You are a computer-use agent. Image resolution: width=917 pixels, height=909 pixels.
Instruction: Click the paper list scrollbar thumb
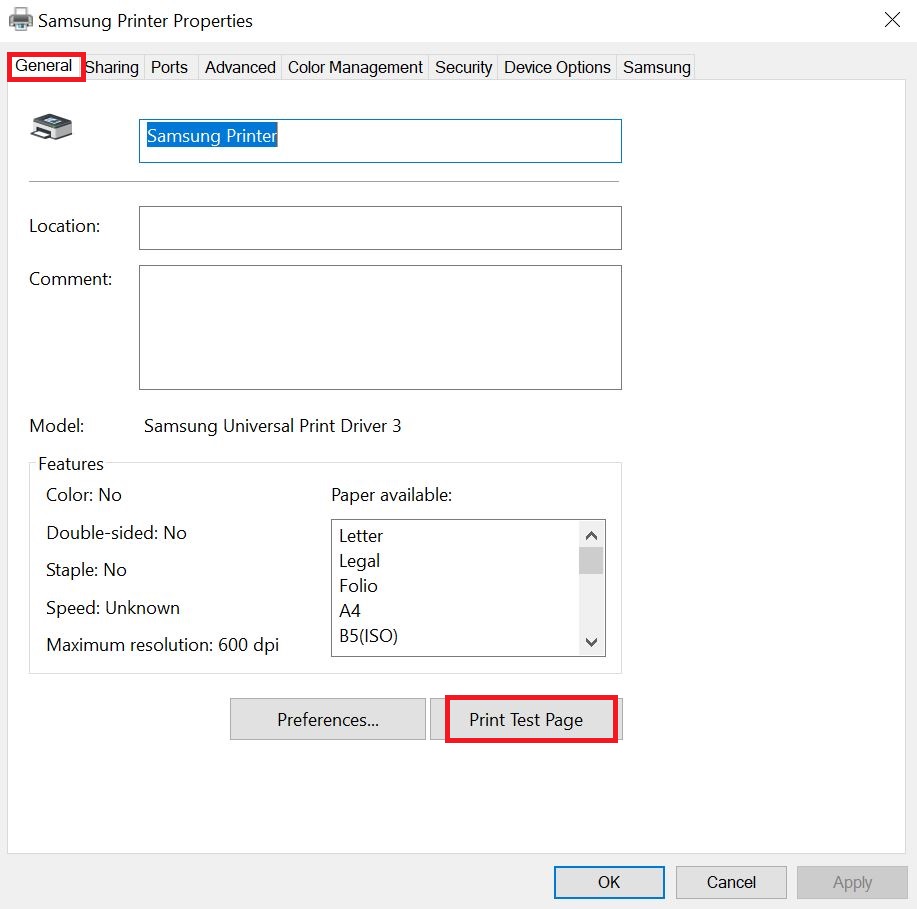pos(591,560)
